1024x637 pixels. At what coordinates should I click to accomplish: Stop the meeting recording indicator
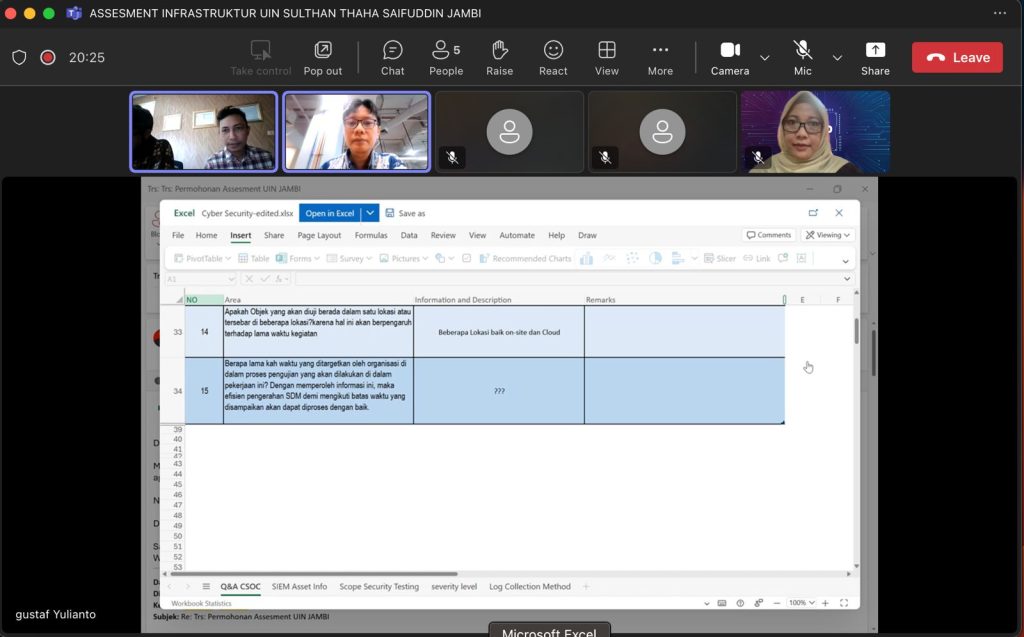pyautogui.click(x=47, y=58)
